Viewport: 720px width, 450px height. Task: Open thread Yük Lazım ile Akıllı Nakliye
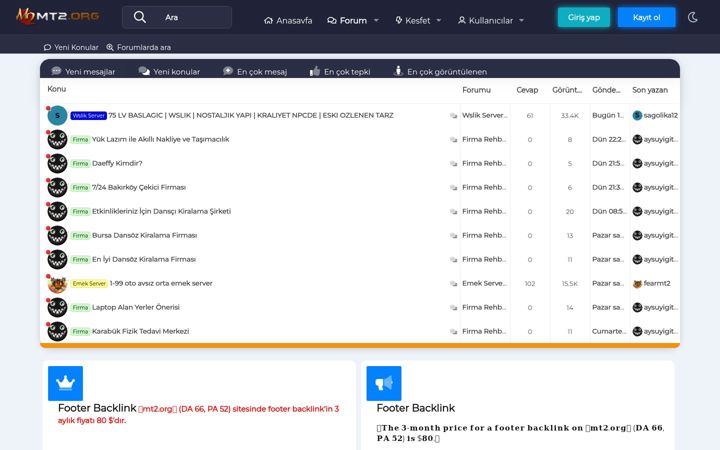click(161, 139)
